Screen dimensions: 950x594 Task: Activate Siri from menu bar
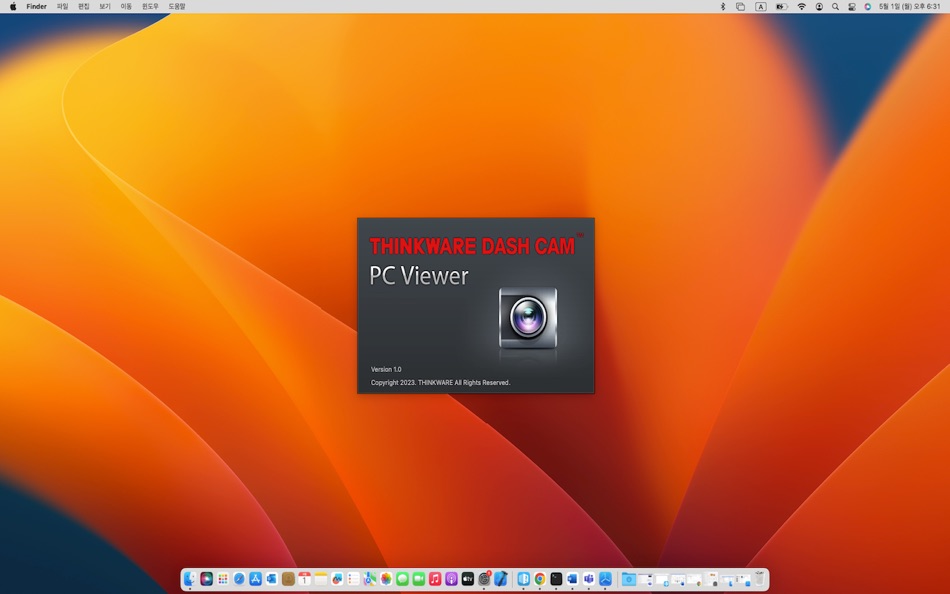coord(868,6)
